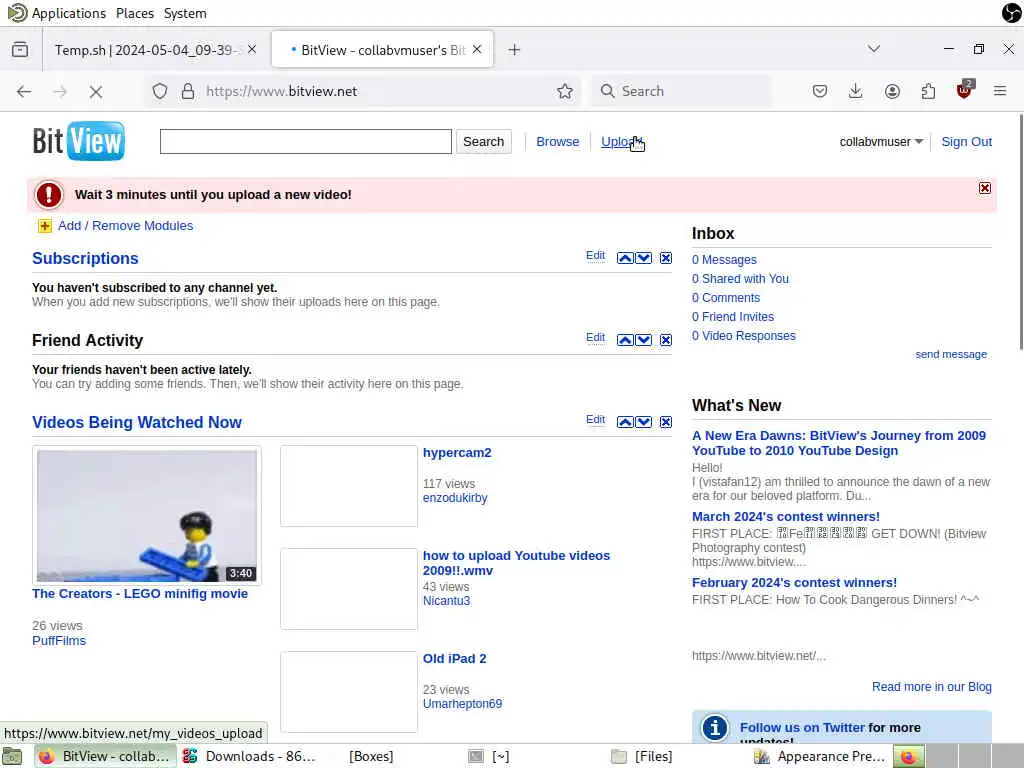
Task: Move Subscriptions module down
Action: click(x=643, y=258)
